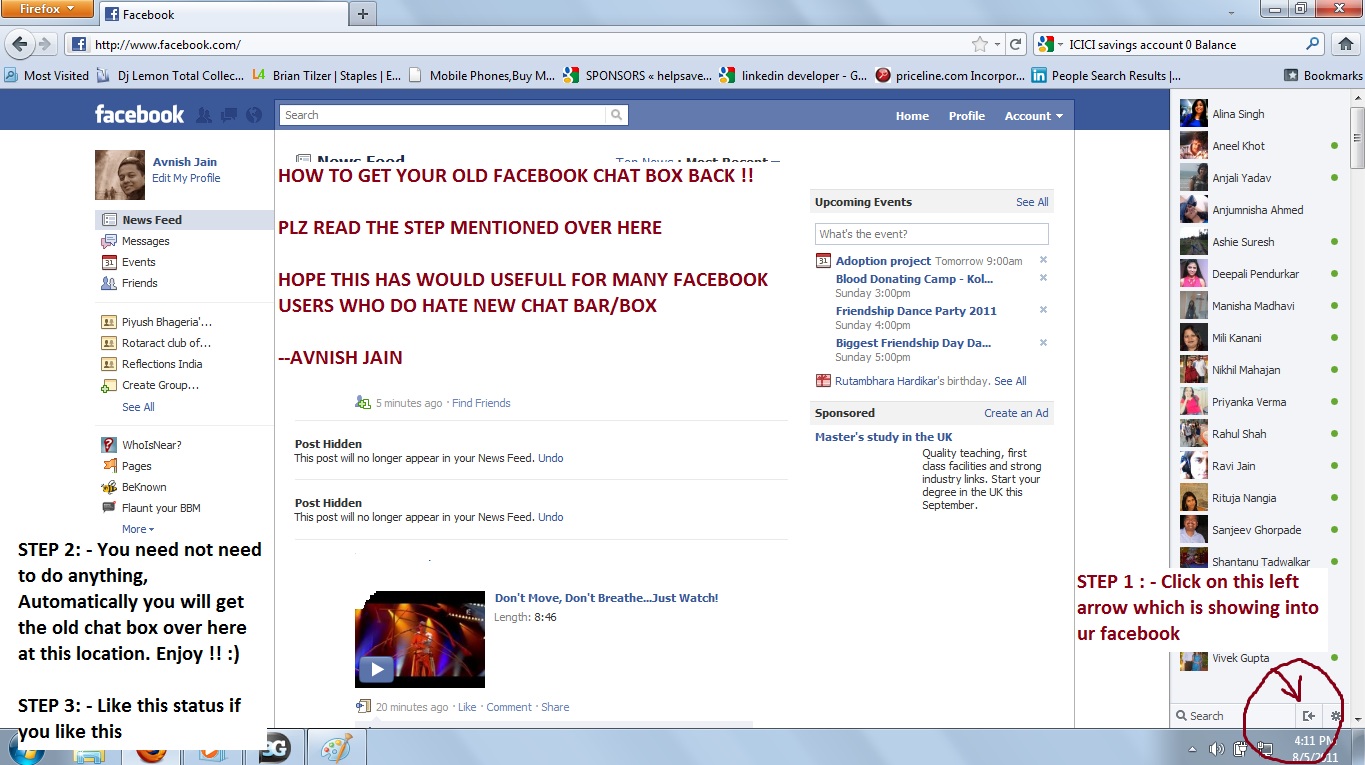Screen dimensions: 1365x765
Task: Click See All for Upcoming Events
Action: pos(1032,202)
